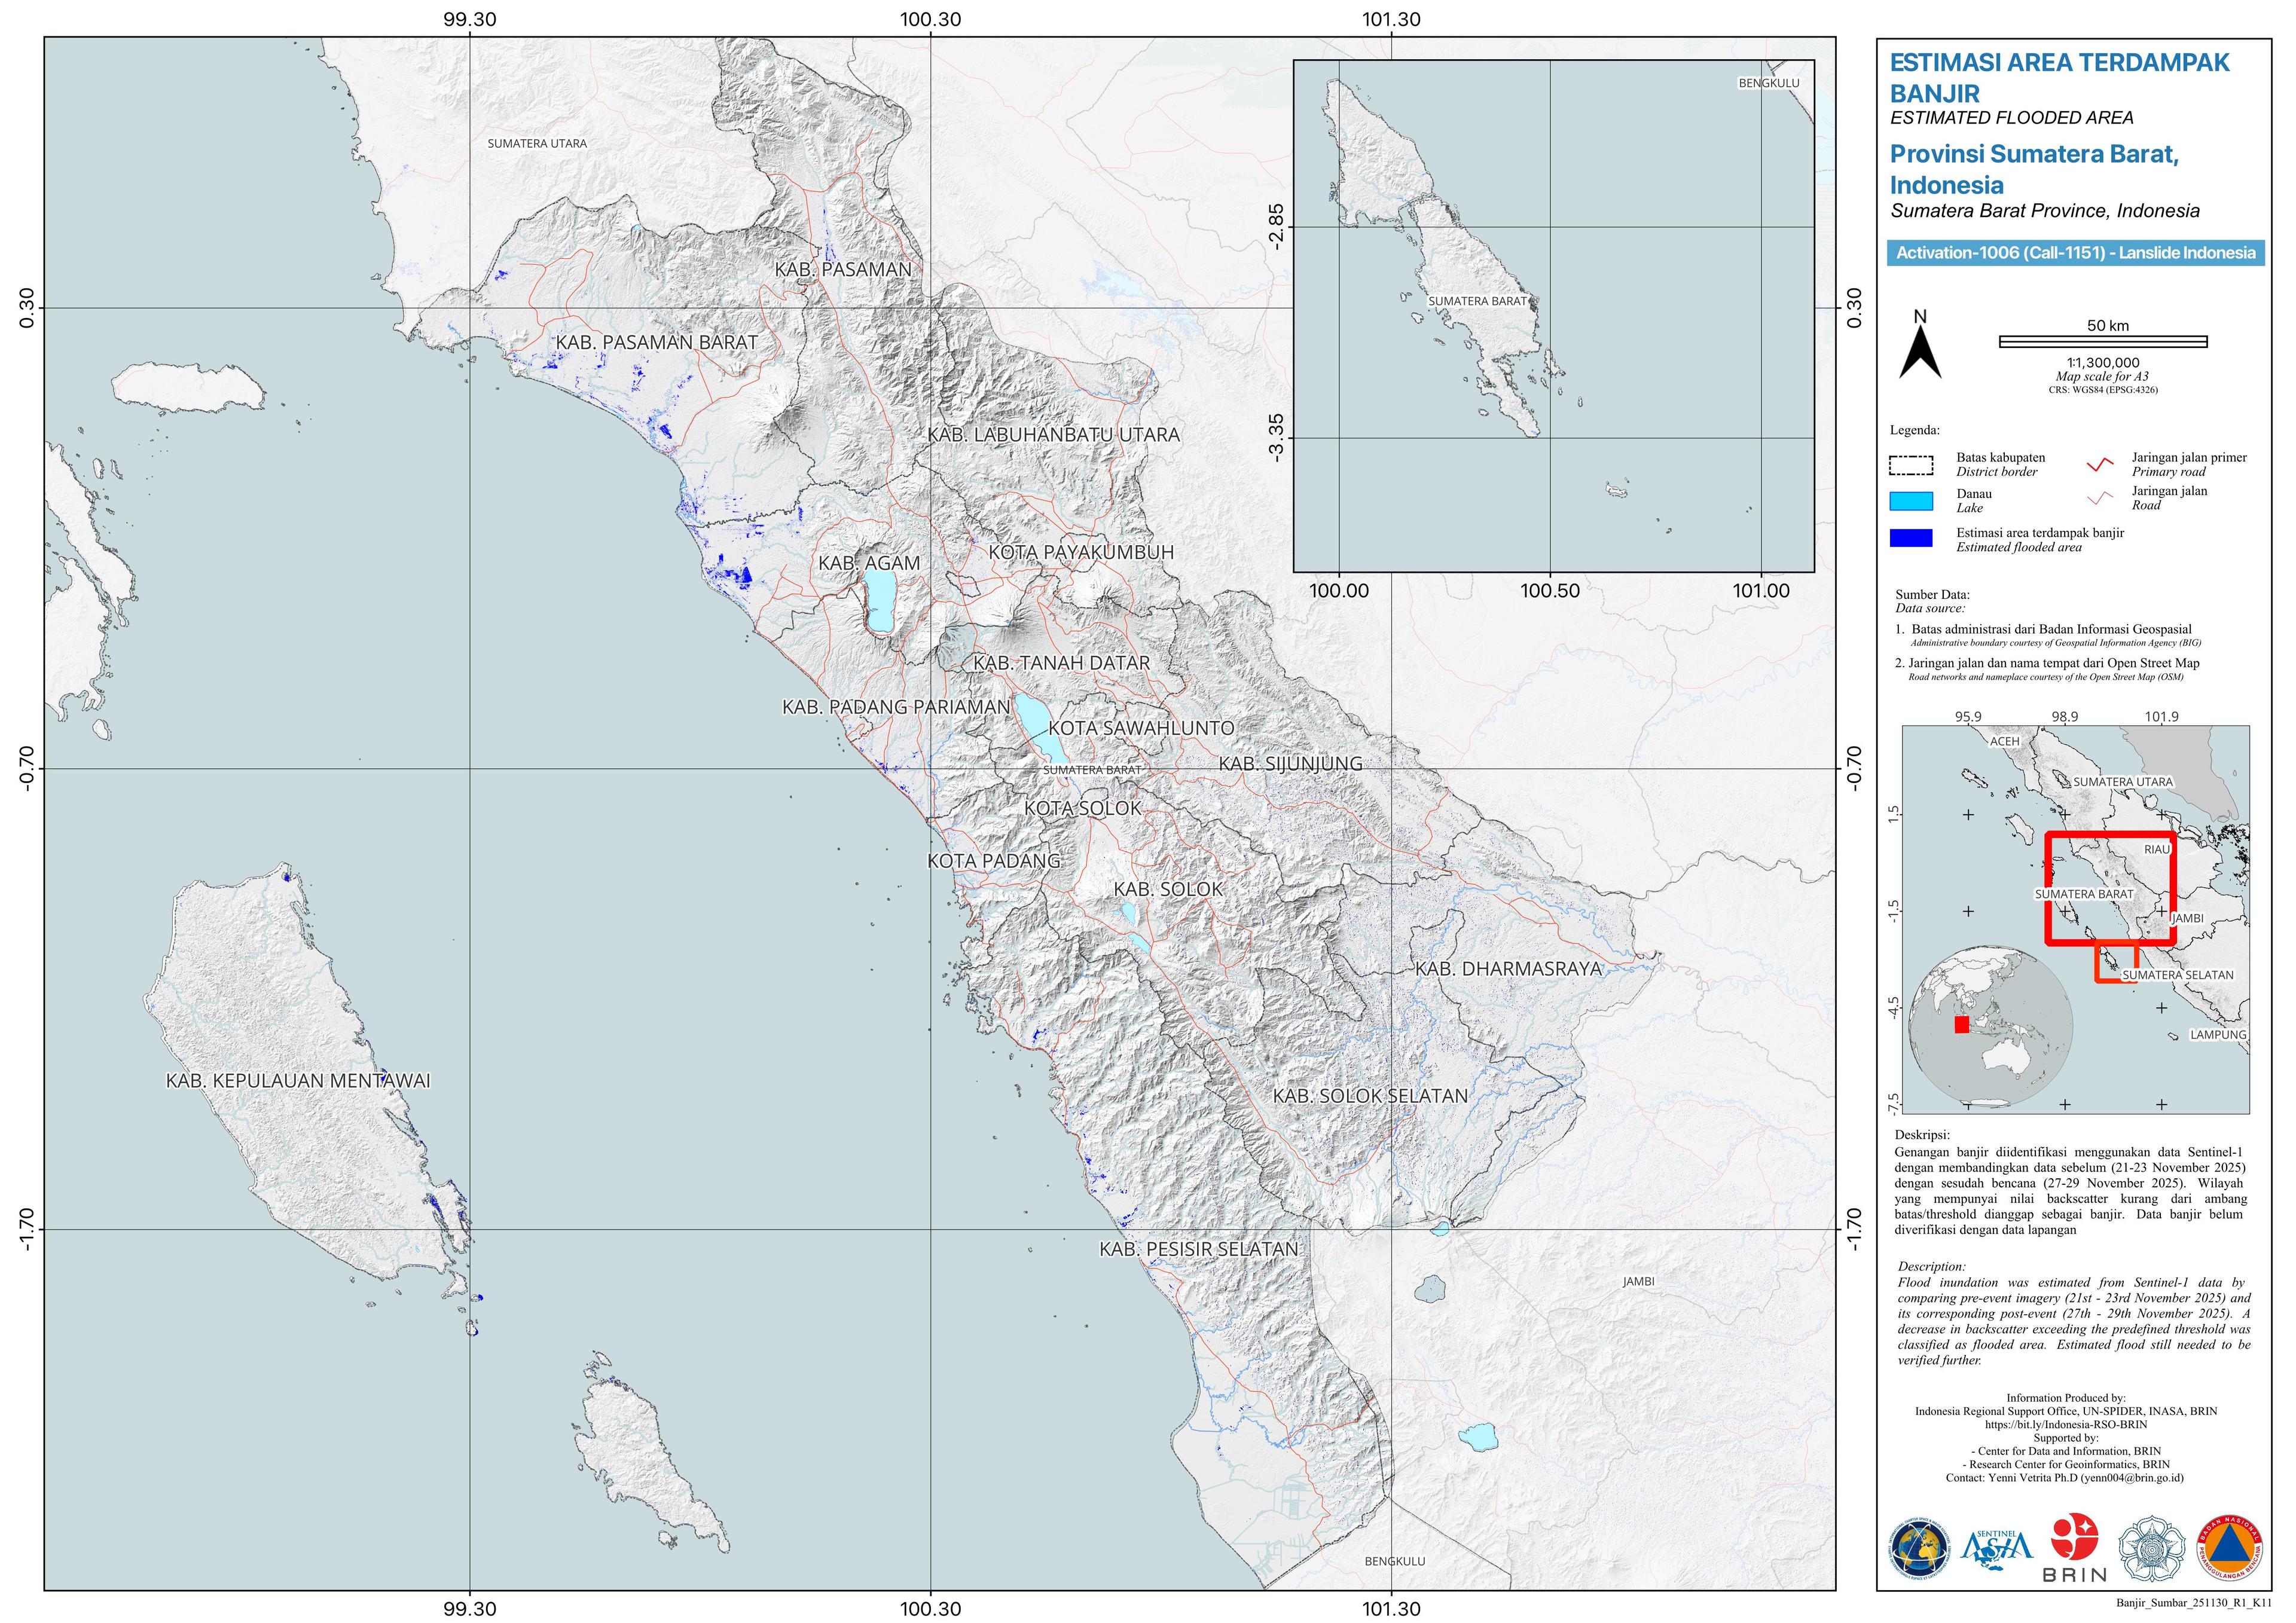Click the red square on the globe locator
Image resolution: width=2296 pixels, height=1623 pixels.
point(1961,1024)
